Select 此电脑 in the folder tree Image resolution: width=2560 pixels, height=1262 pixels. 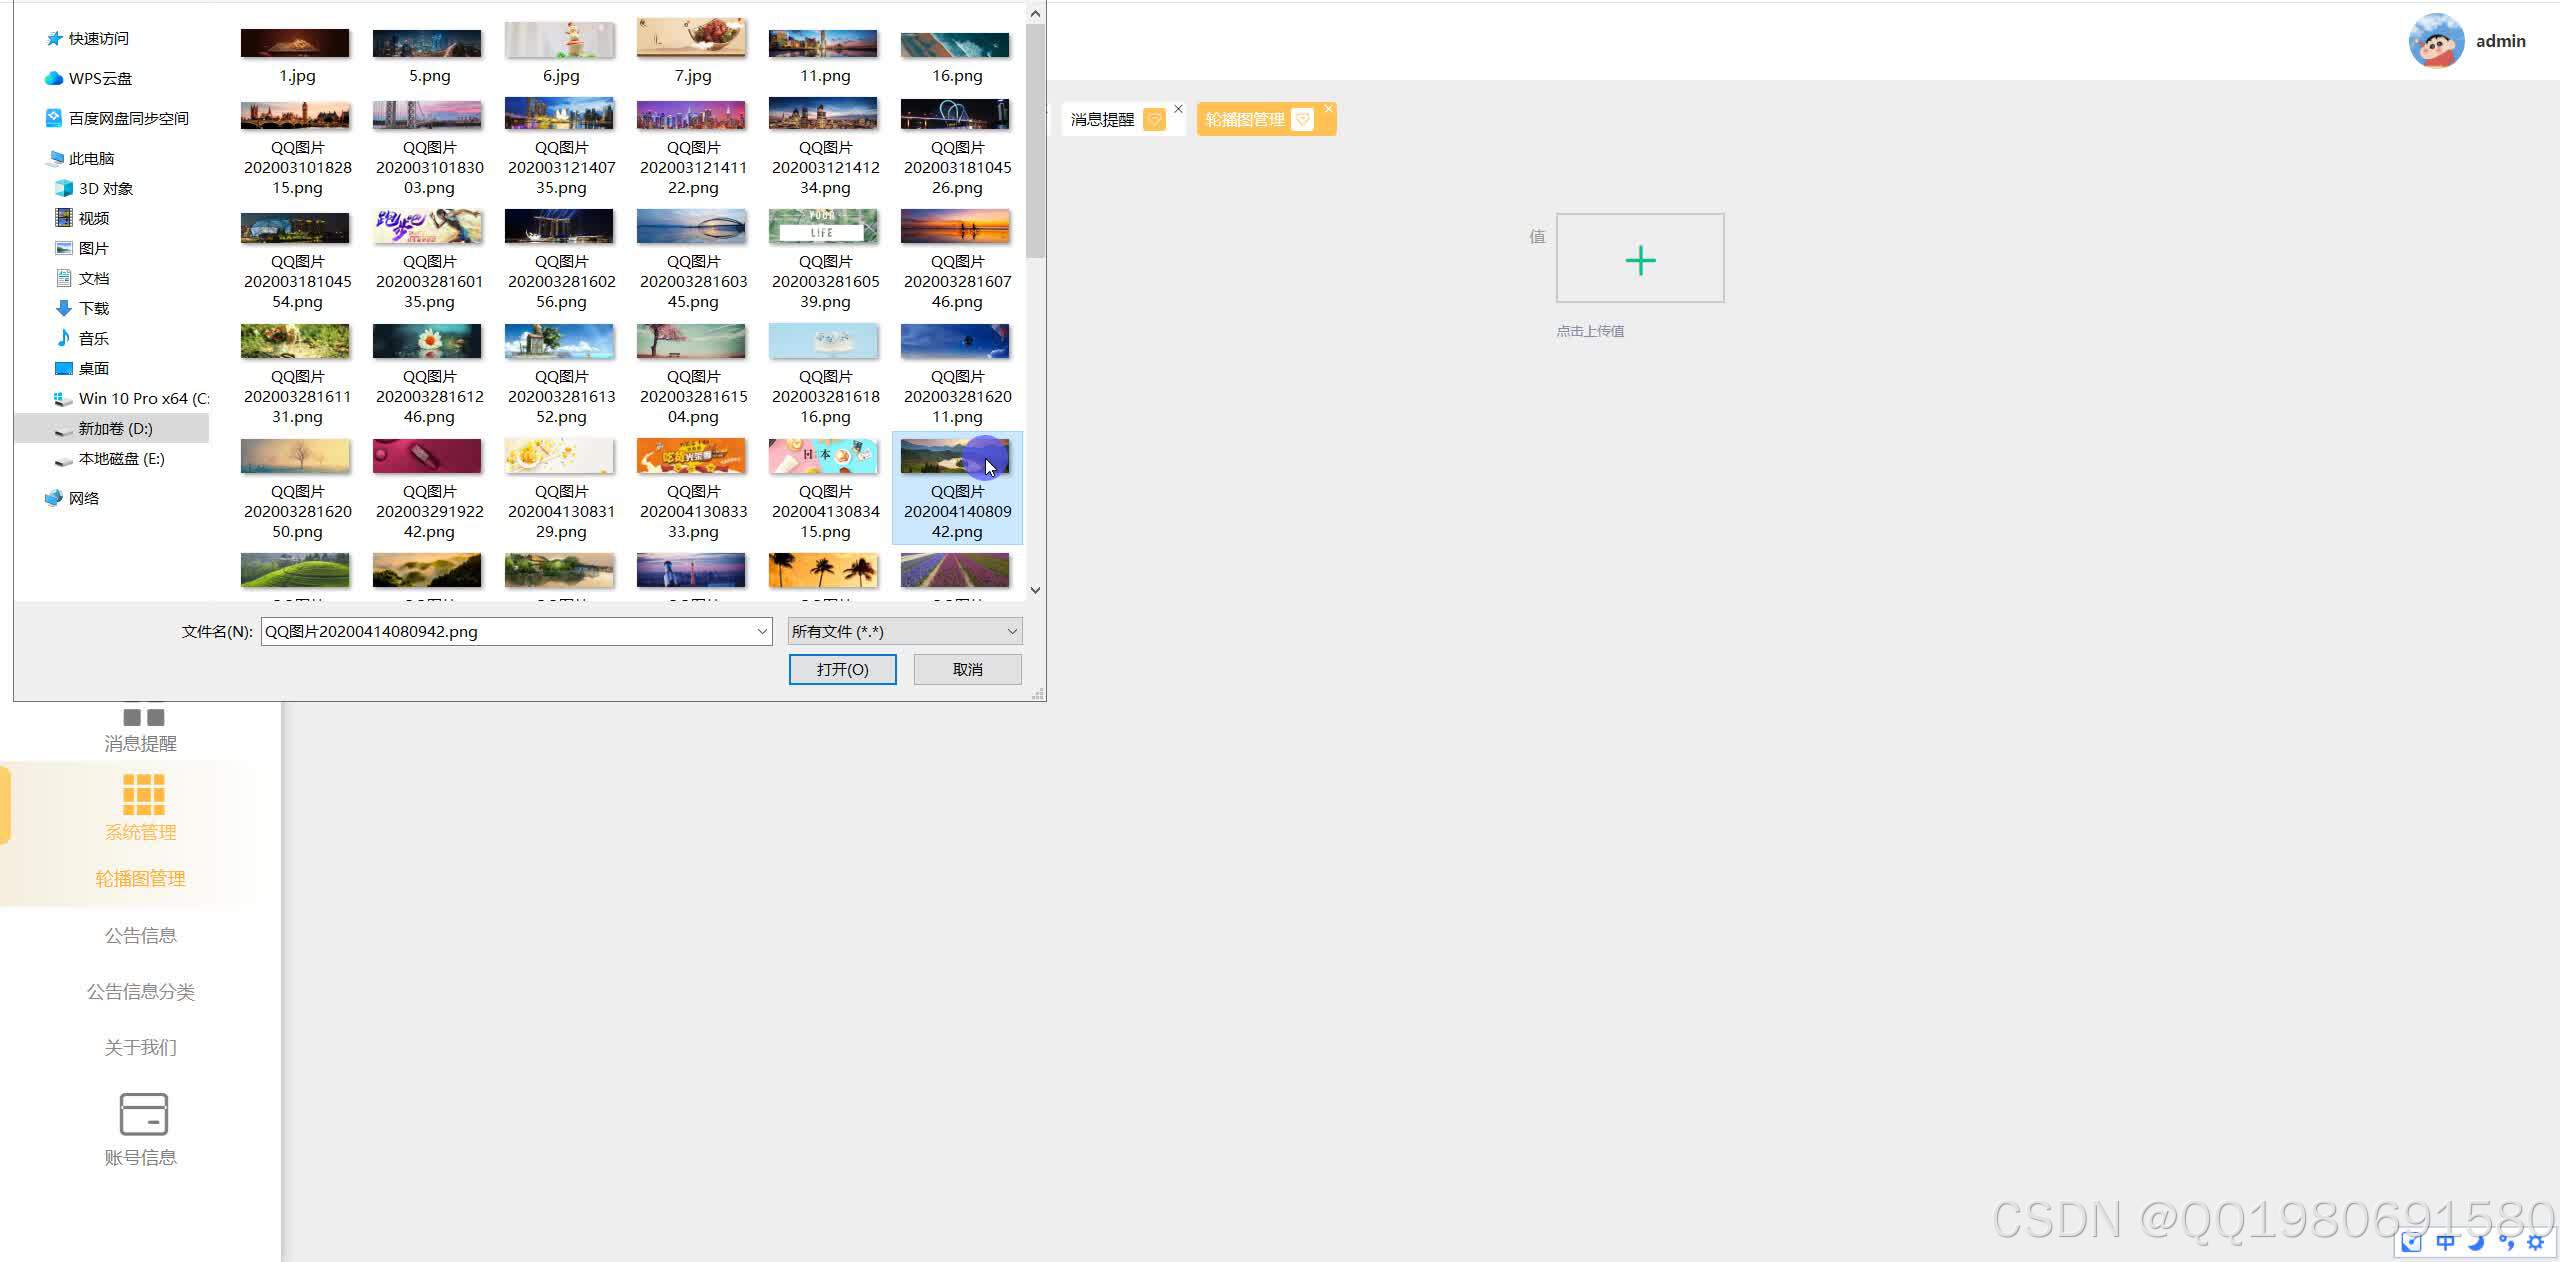coord(91,158)
